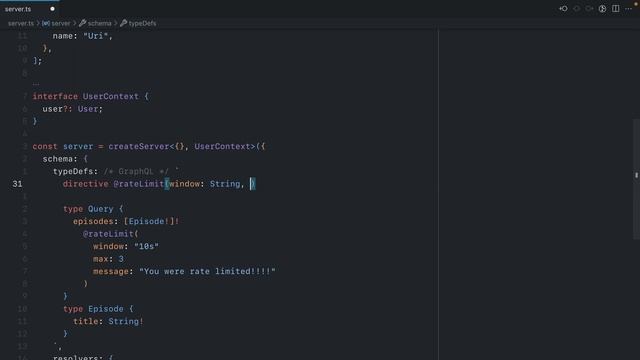Select the schema breadcrumb segment
The image size is (640, 360).
point(100,23)
